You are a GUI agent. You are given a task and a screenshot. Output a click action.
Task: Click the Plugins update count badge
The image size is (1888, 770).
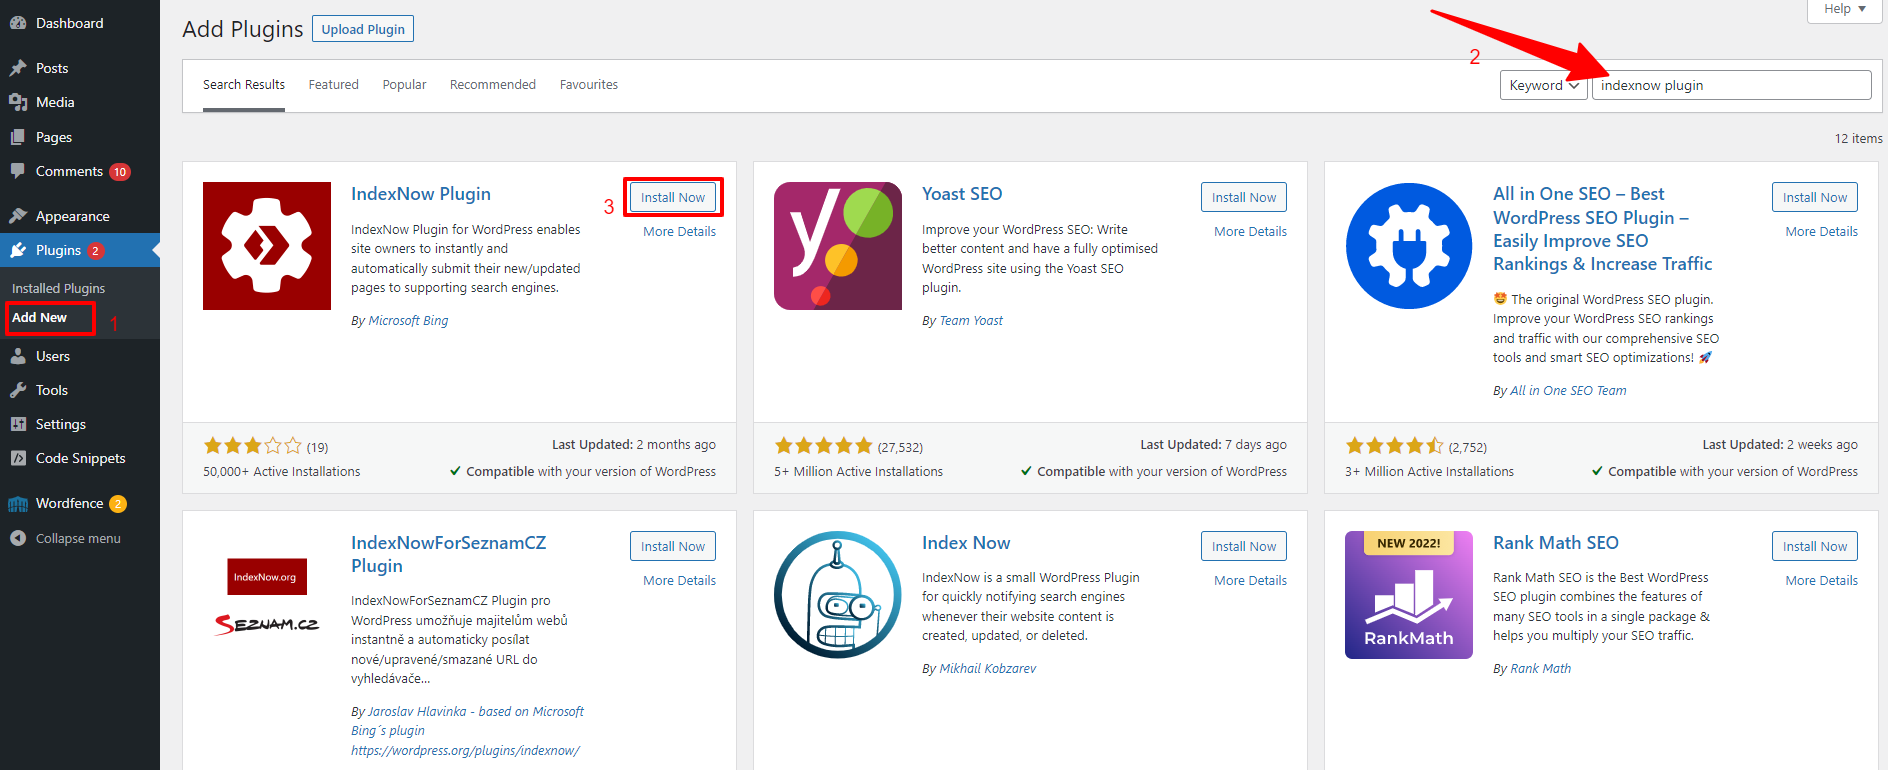tap(95, 251)
